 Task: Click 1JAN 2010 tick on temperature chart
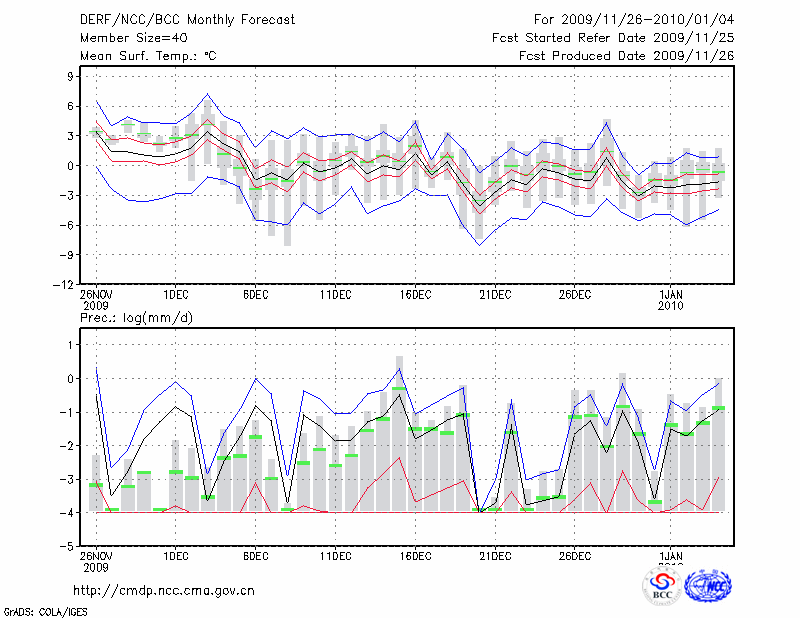point(673,299)
